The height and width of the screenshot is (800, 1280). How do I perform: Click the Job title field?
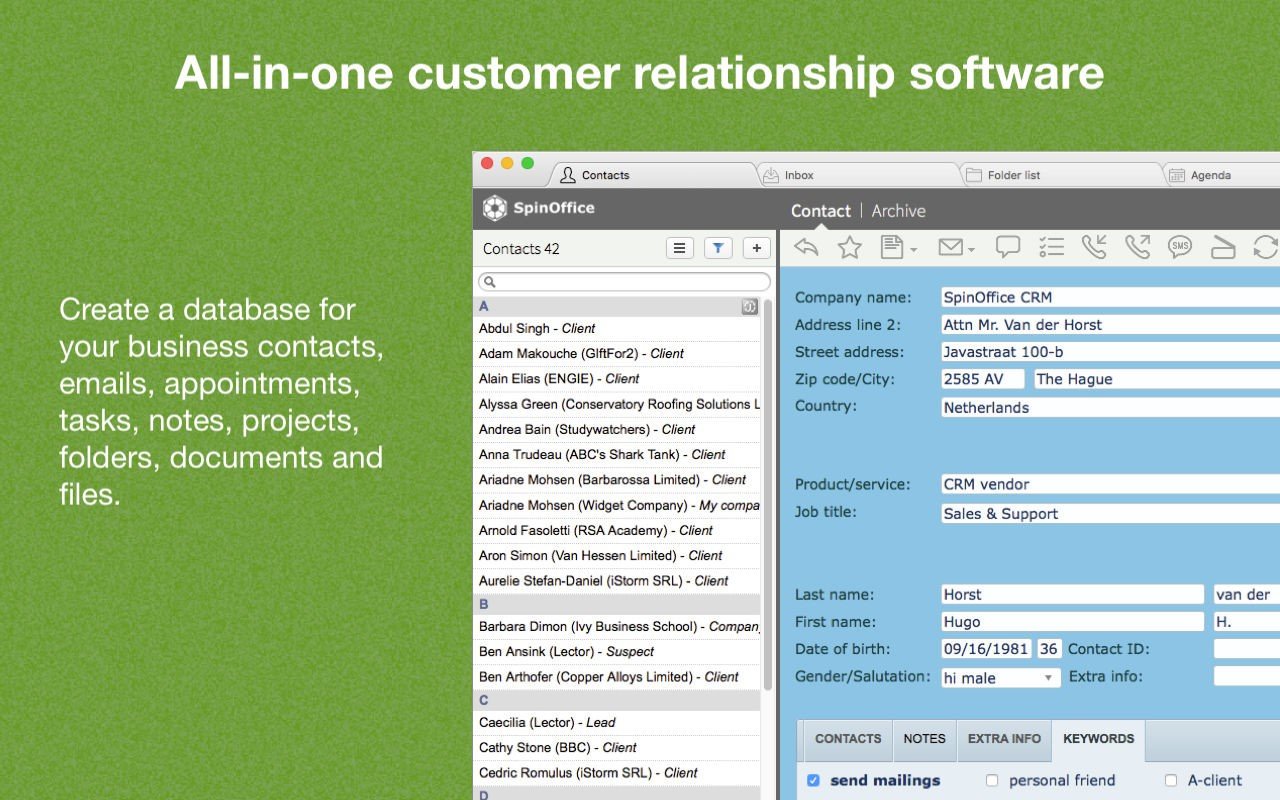pos(1110,514)
